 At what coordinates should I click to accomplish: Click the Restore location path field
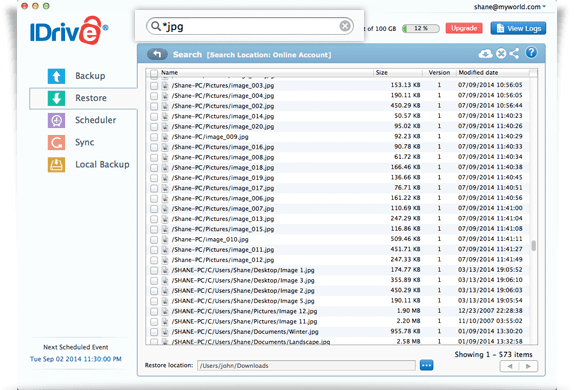click(x=306, y=365)
